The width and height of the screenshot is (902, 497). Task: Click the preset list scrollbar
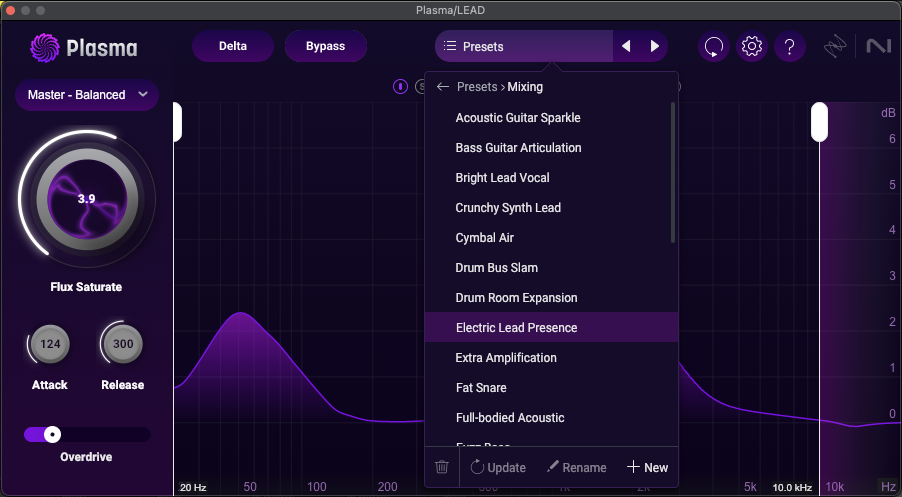(672, 173)
